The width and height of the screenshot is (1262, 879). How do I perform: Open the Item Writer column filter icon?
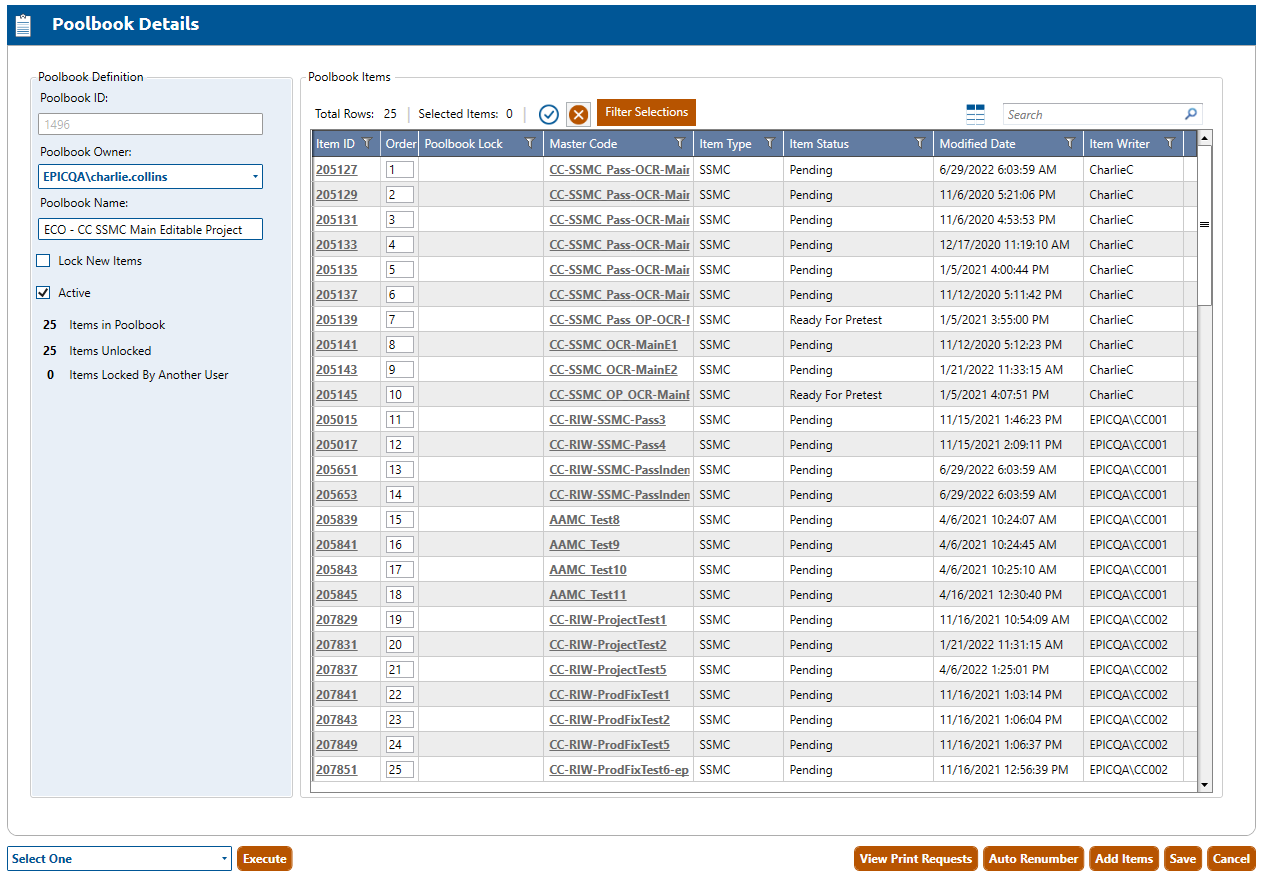click(1169, 144)
